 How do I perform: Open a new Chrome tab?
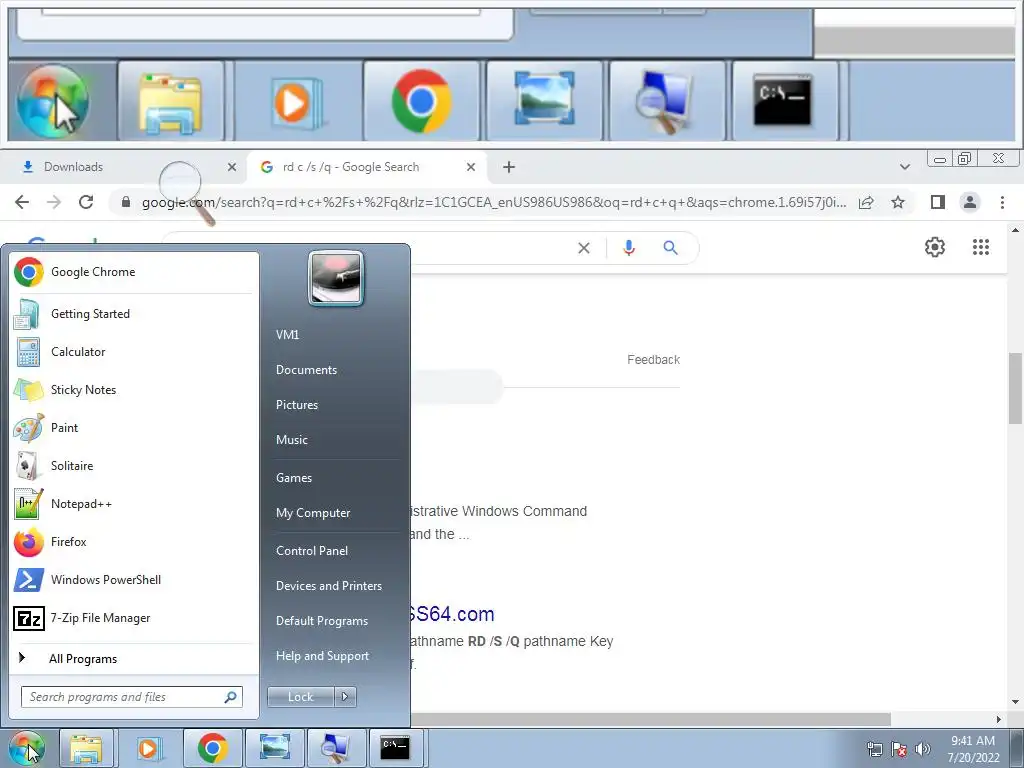(x=509, y=167)
